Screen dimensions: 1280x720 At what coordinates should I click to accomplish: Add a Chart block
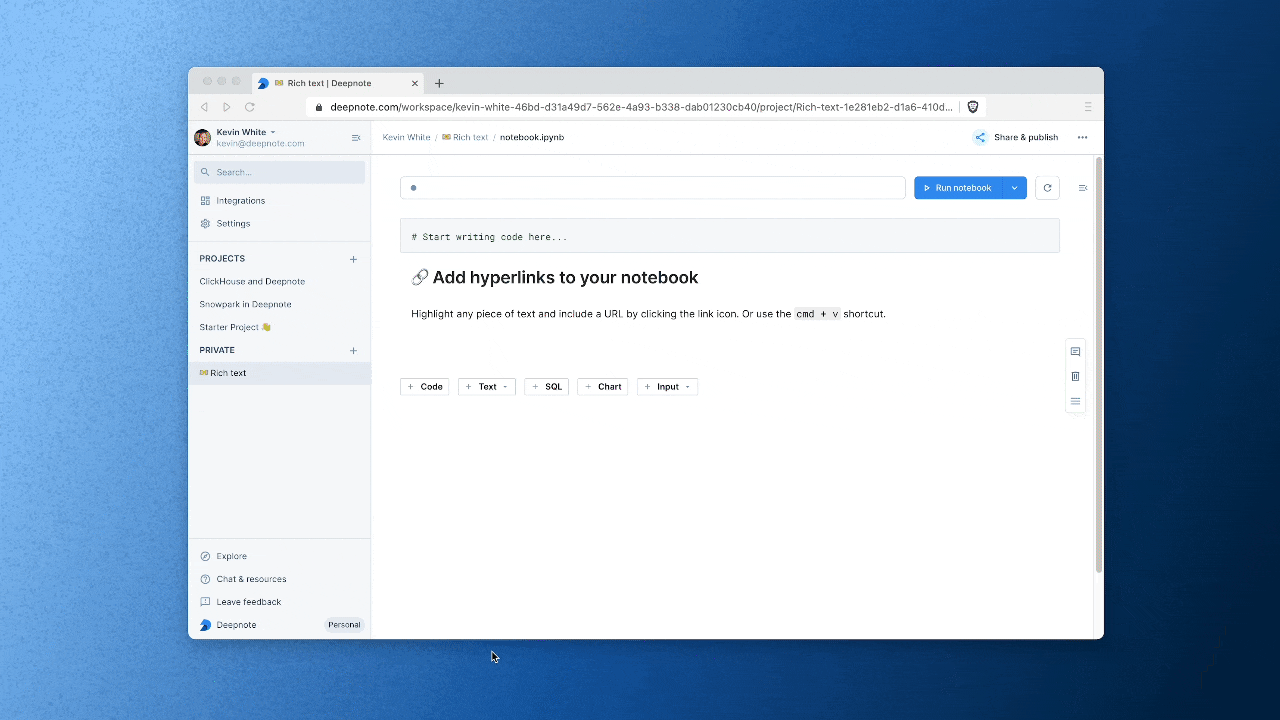tap(603, 387)
